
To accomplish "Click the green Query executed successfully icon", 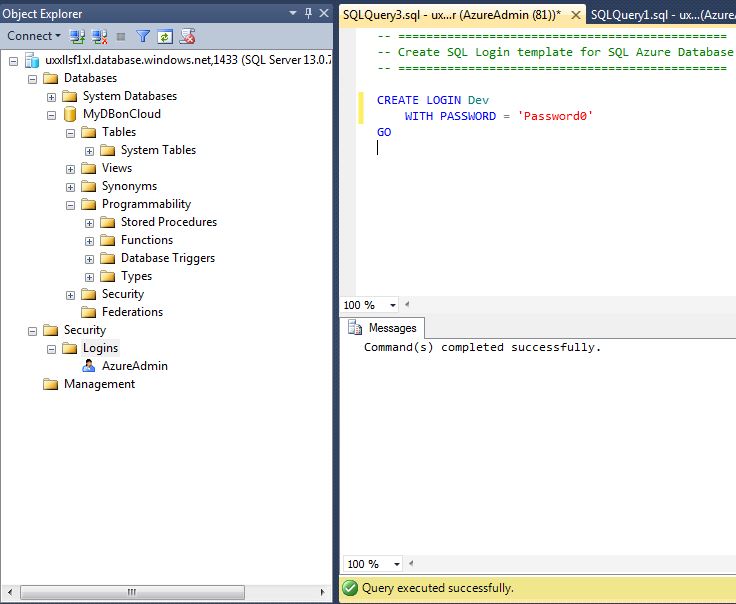I will 350,588.
